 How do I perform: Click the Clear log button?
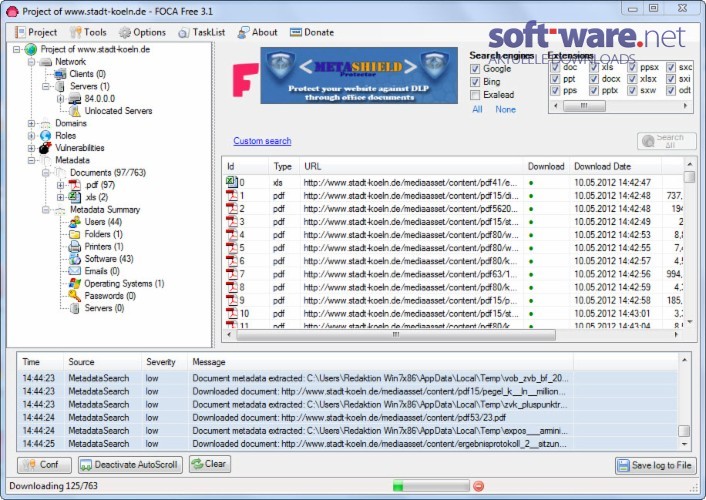point(210,464)
